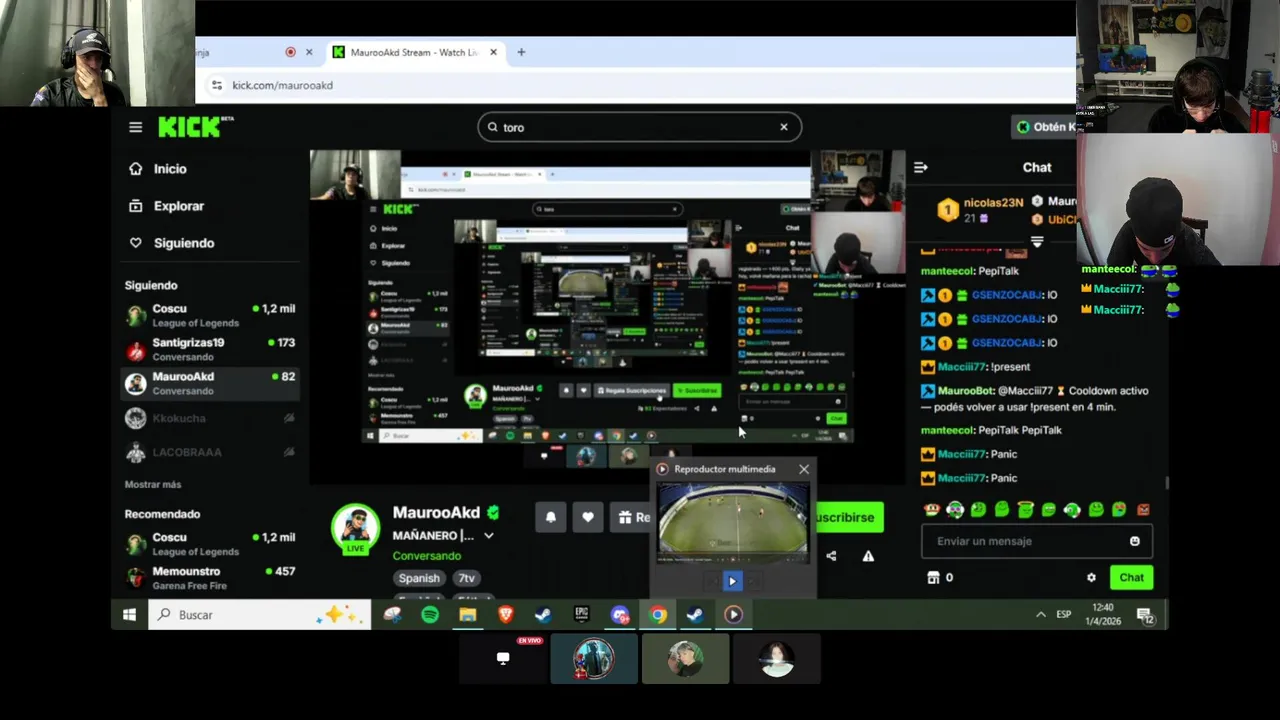Select MaurooAkd channel in the sidebar
Image resolution: width=1280 pixels, height=720 pixels.
[210, 383]
